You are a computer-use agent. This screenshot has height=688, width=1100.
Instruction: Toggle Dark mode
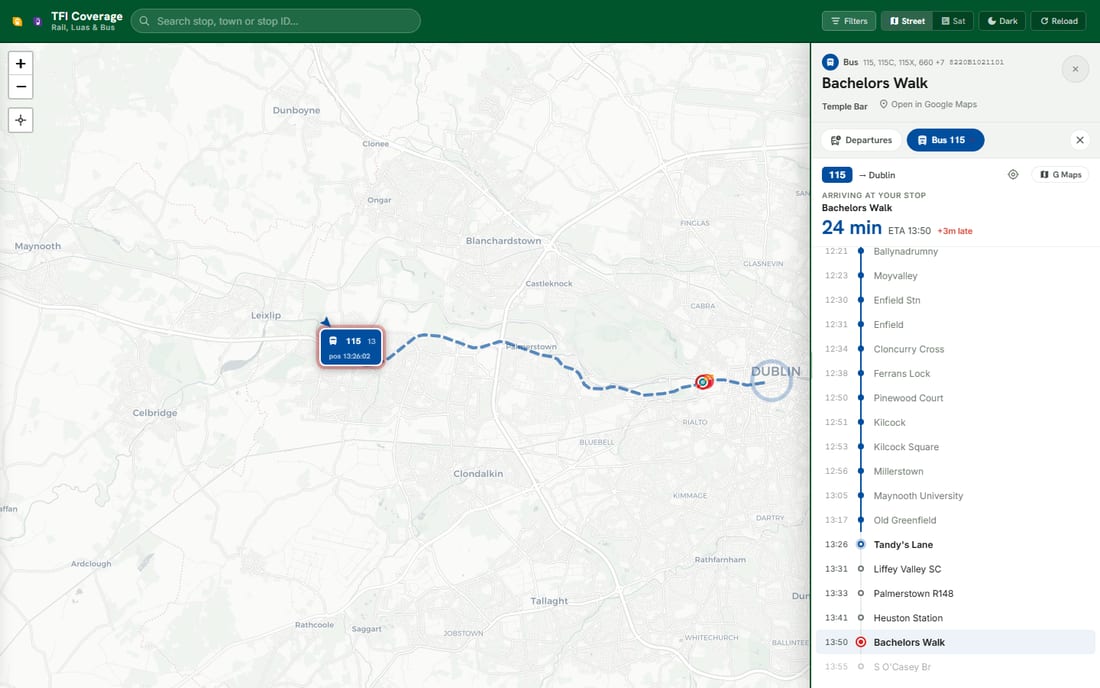(x=1002, y=21)
